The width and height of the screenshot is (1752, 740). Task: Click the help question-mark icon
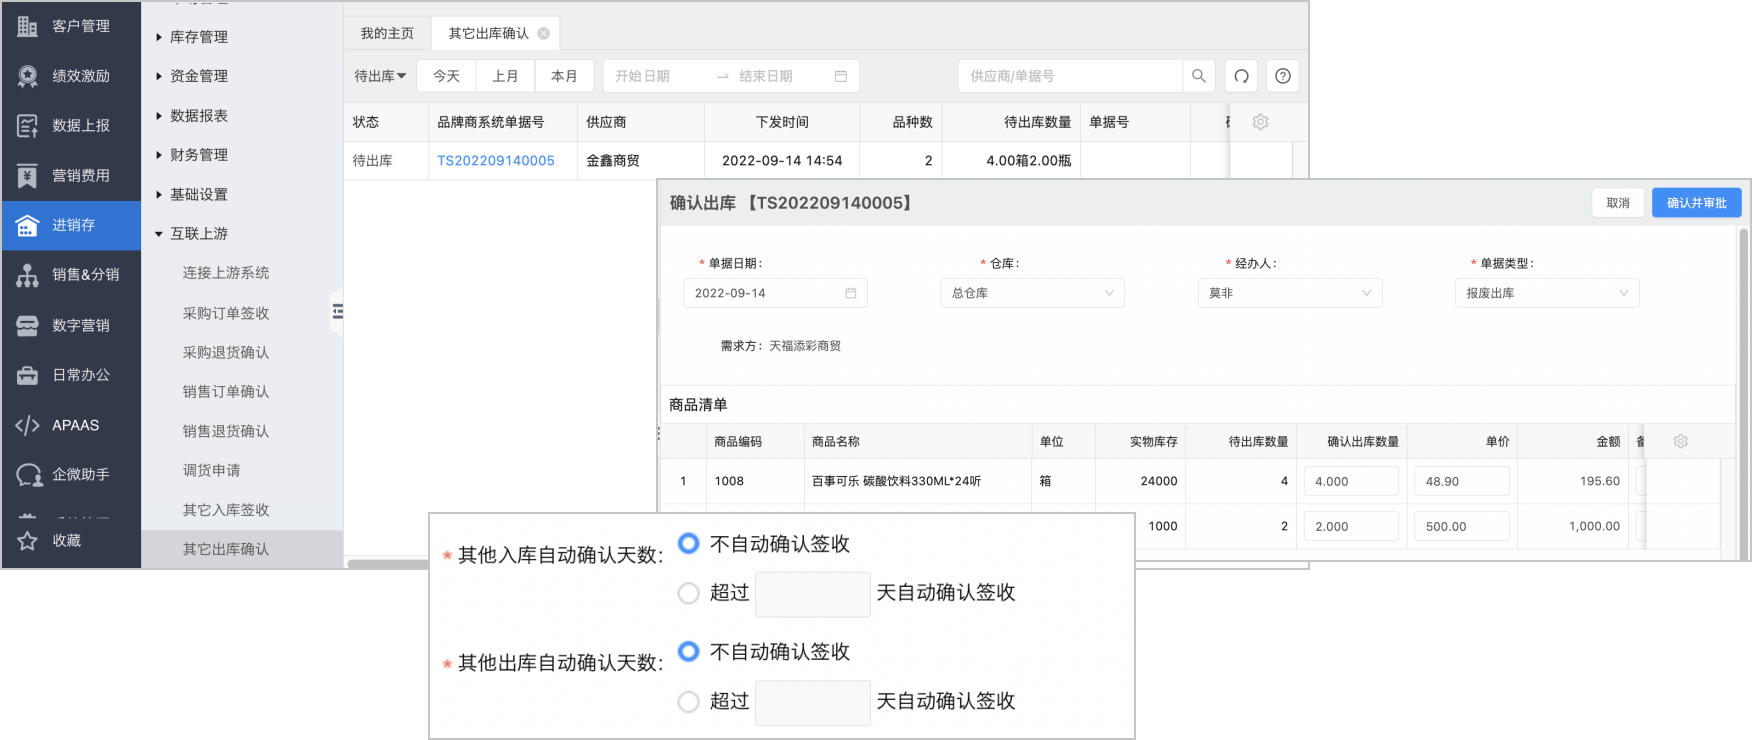[1283, 76]
